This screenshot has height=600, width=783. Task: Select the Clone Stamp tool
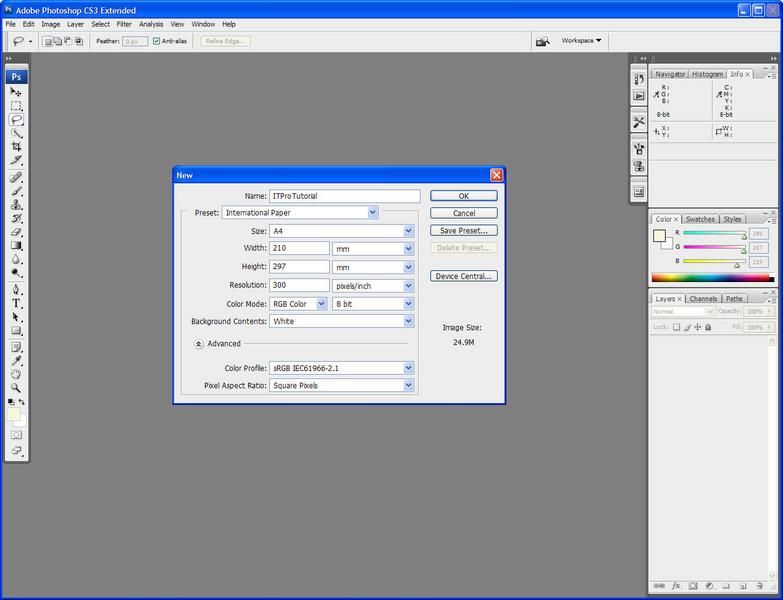tap(16, 205)
